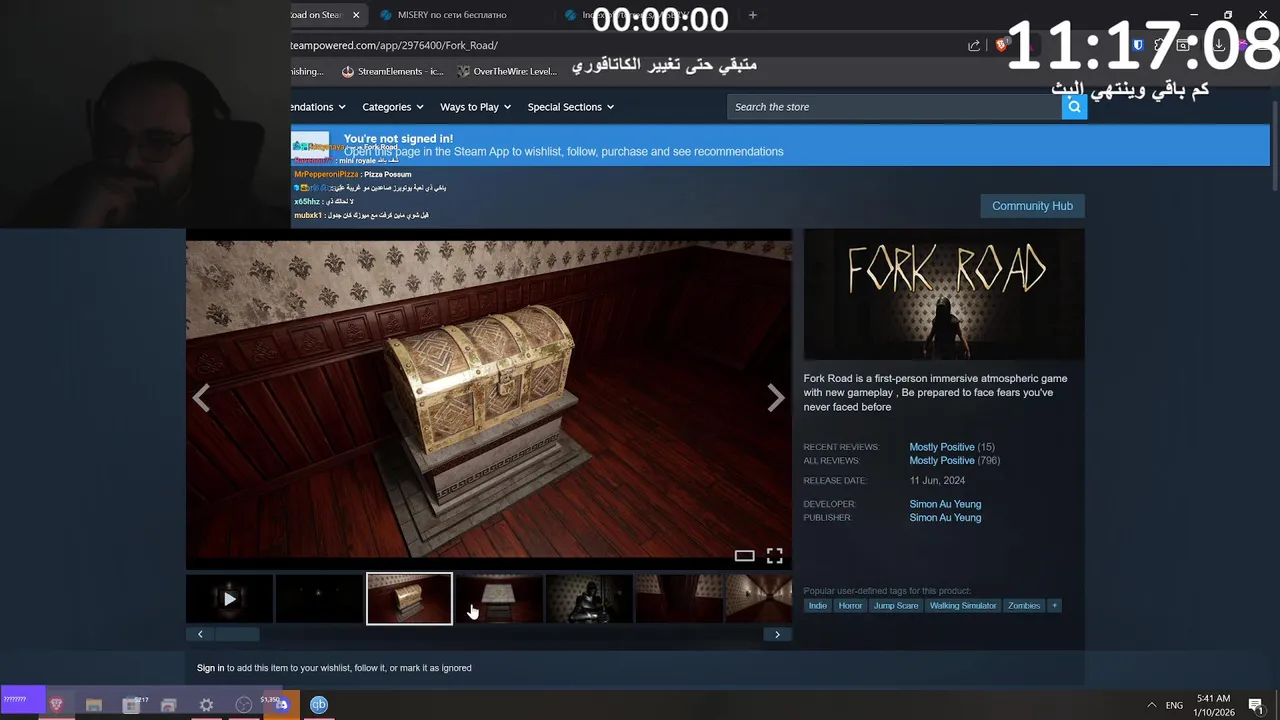
Task: Show hidden tray icons with the chevron
Action: coord(1152,705)
